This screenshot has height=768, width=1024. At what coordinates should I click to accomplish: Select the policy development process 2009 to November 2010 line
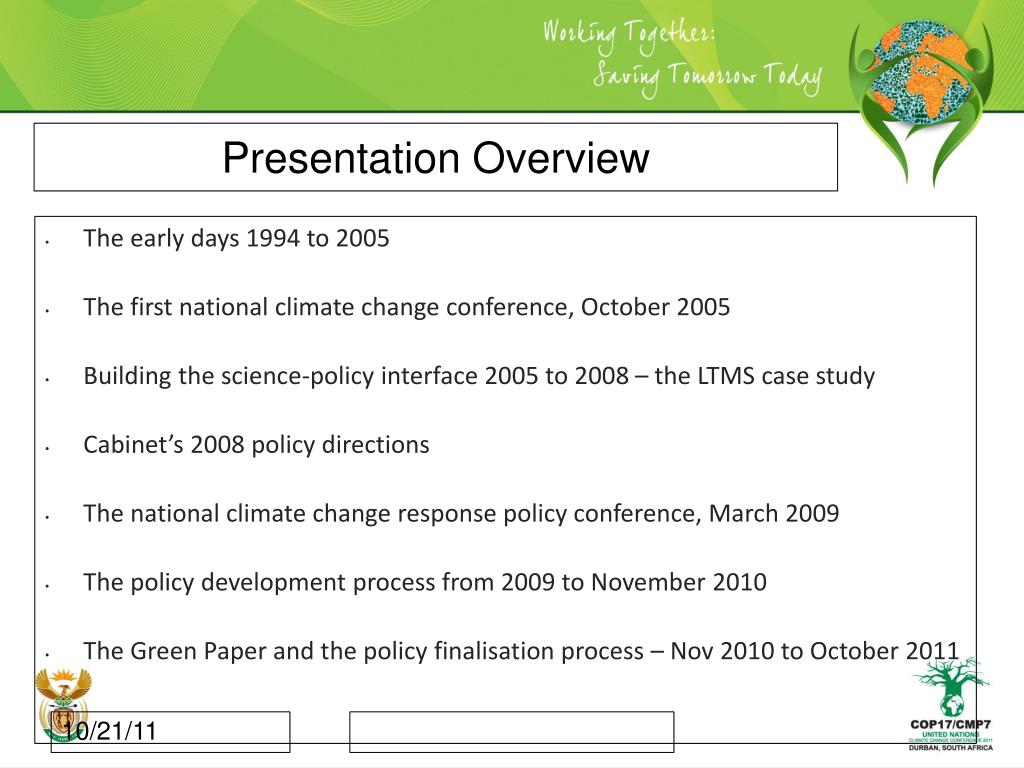(424, 583)
